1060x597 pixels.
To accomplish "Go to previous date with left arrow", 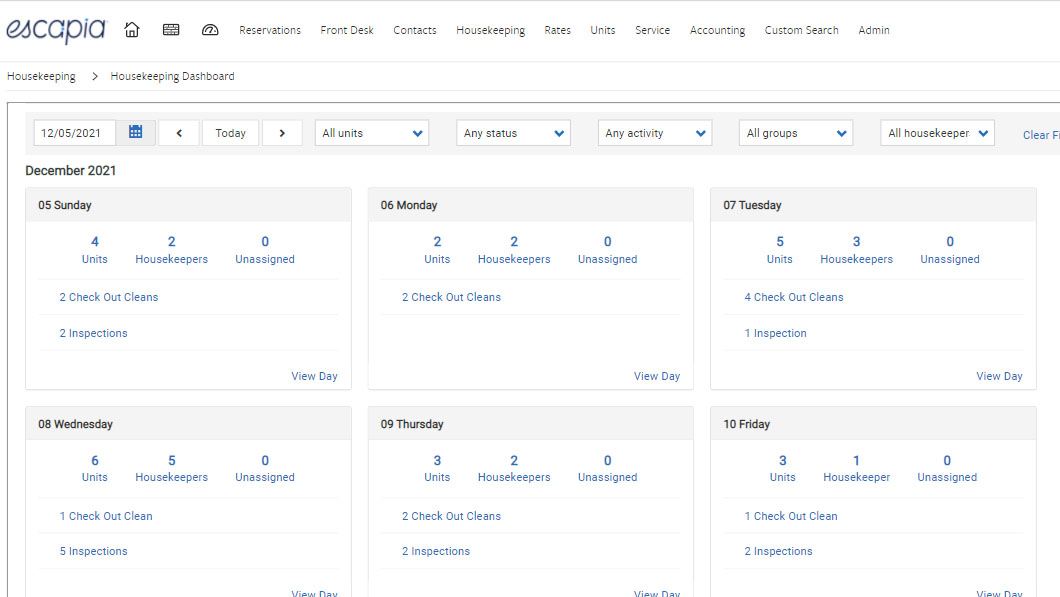I will pyautogui.click(x=179, y=133).
